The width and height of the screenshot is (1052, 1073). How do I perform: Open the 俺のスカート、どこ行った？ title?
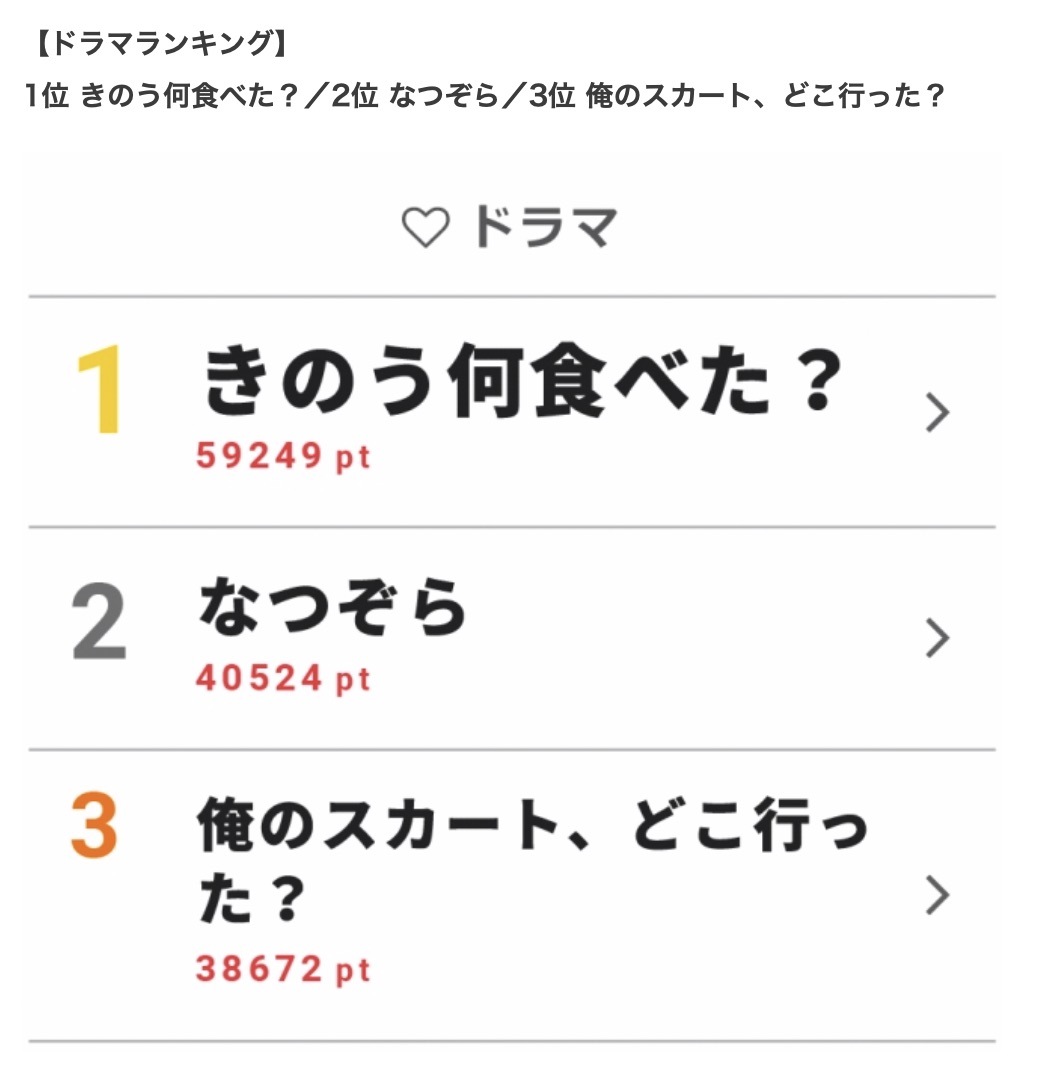533,860
